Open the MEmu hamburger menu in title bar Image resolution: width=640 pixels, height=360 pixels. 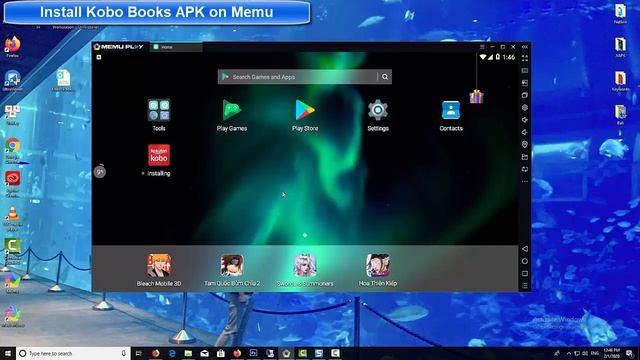pos(482,47)
